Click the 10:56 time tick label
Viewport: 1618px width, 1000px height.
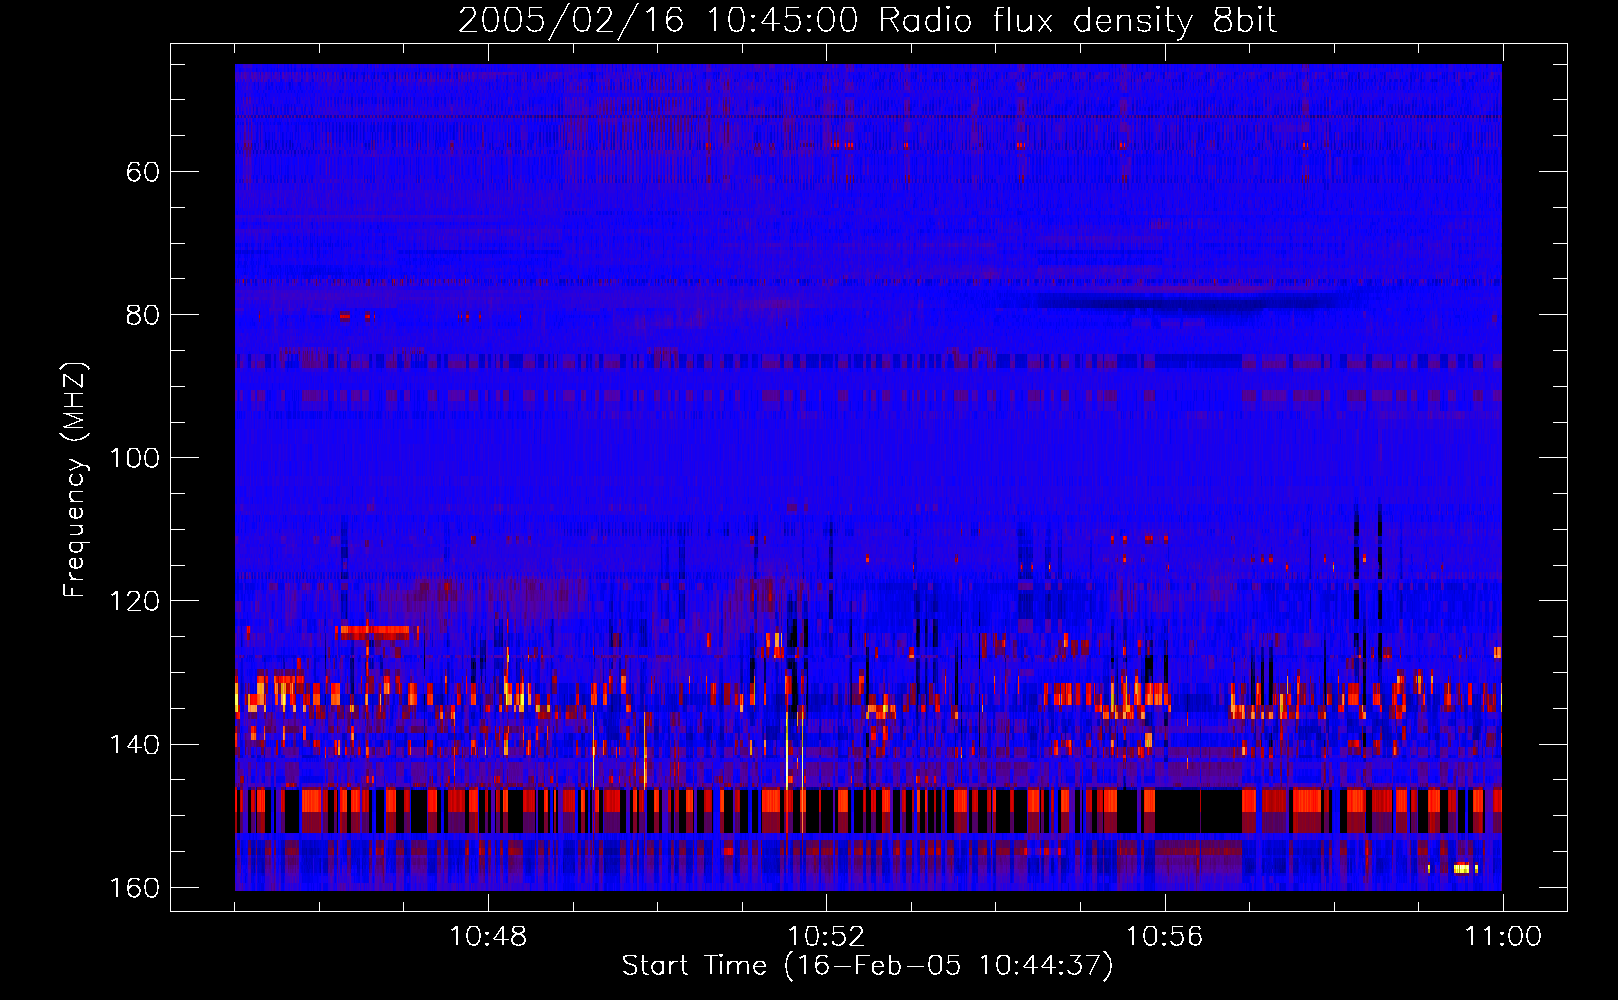point(1164,937)
